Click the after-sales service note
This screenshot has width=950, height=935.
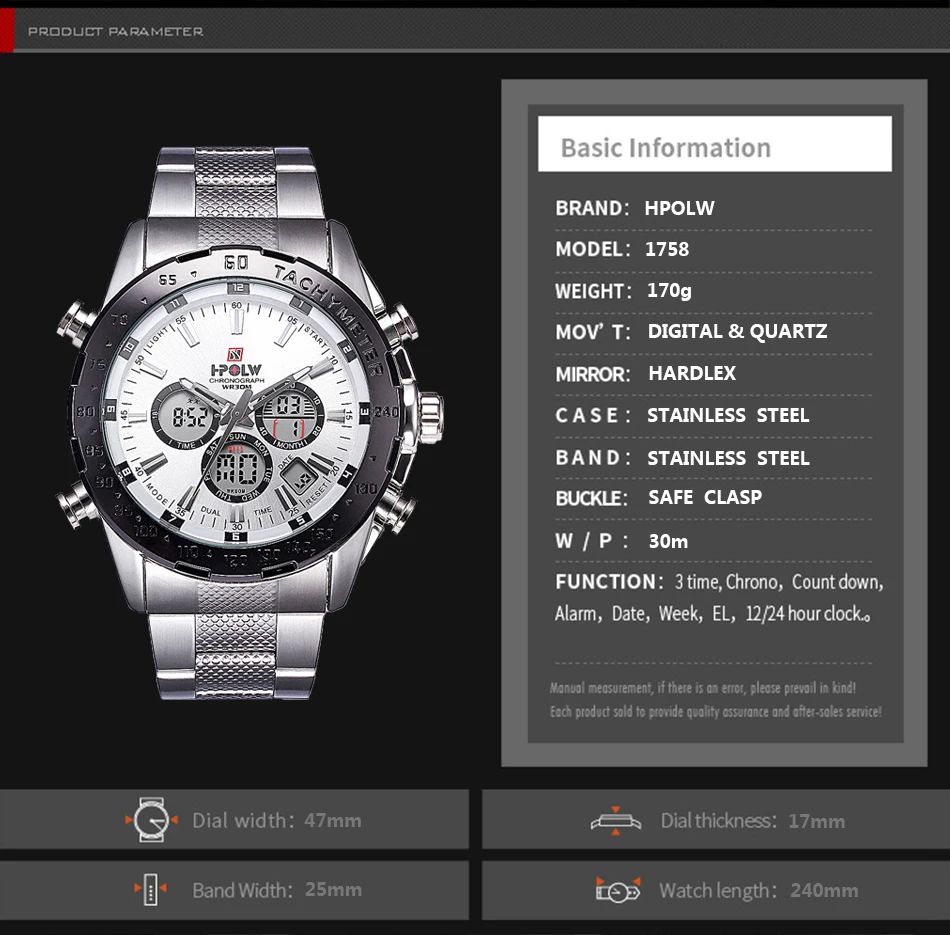click(716, 711)
